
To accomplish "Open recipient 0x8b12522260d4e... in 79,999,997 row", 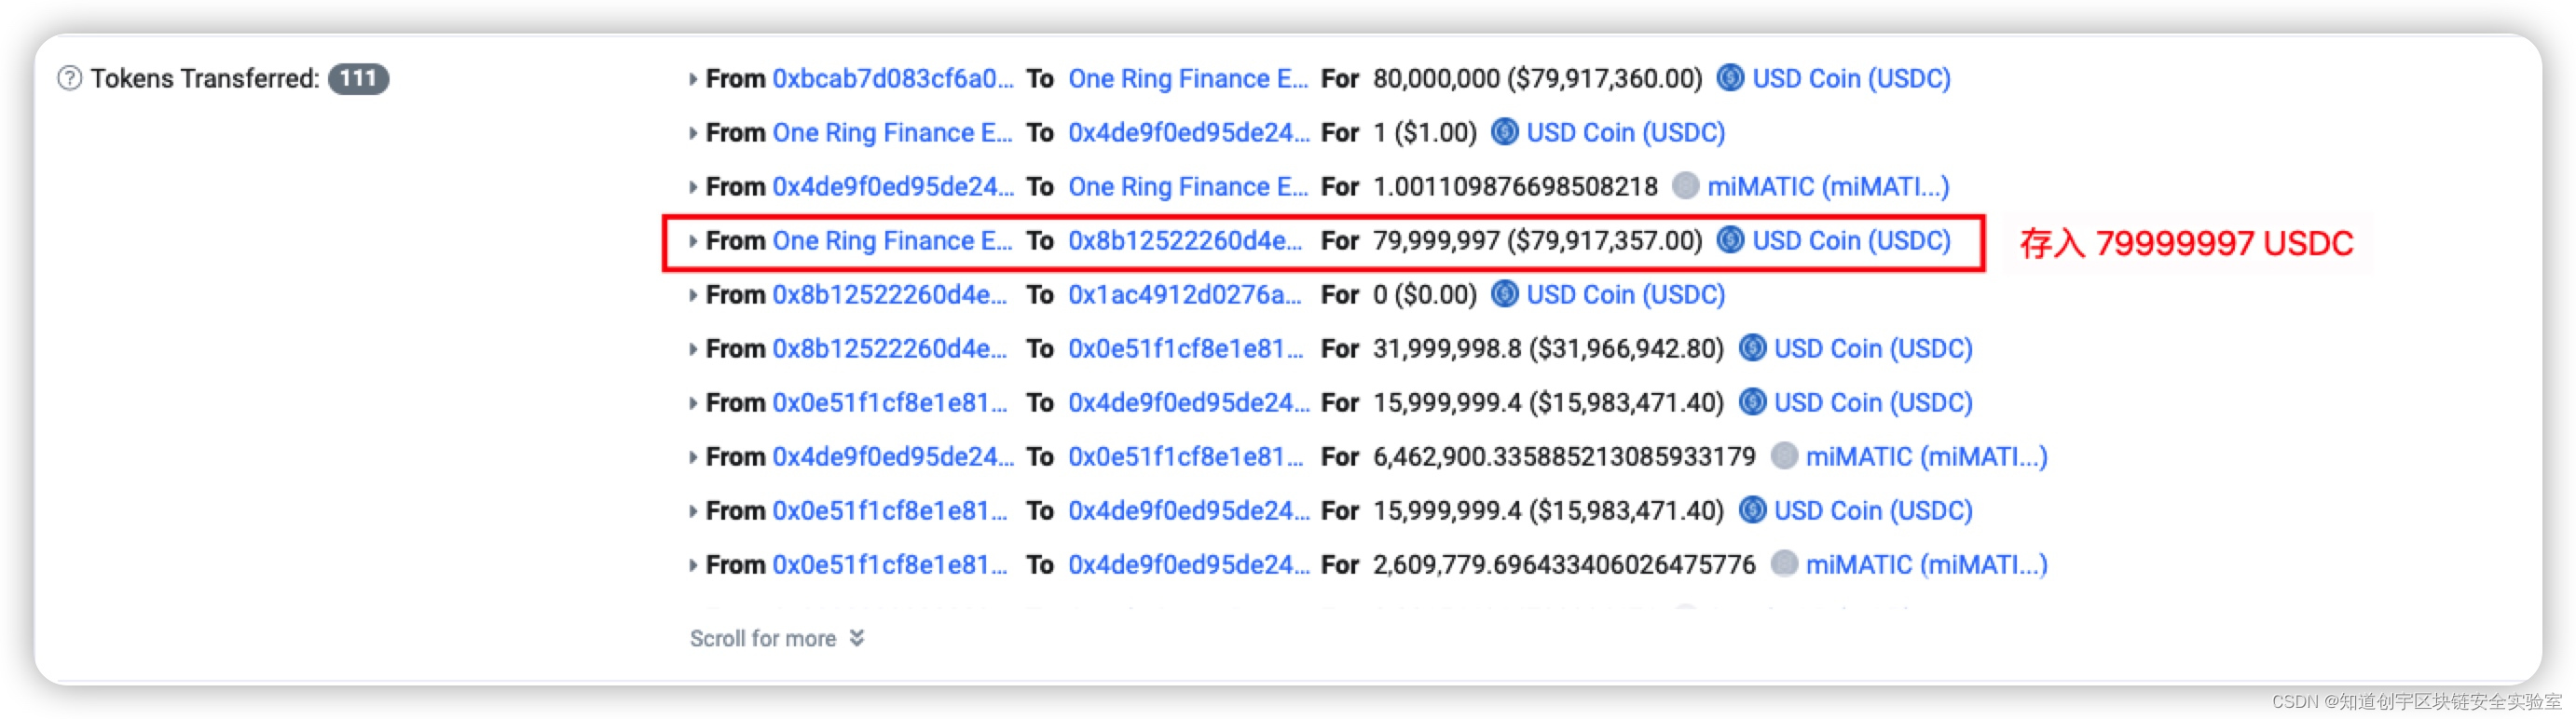I will pyautogui.click(x=1185, y=240).
